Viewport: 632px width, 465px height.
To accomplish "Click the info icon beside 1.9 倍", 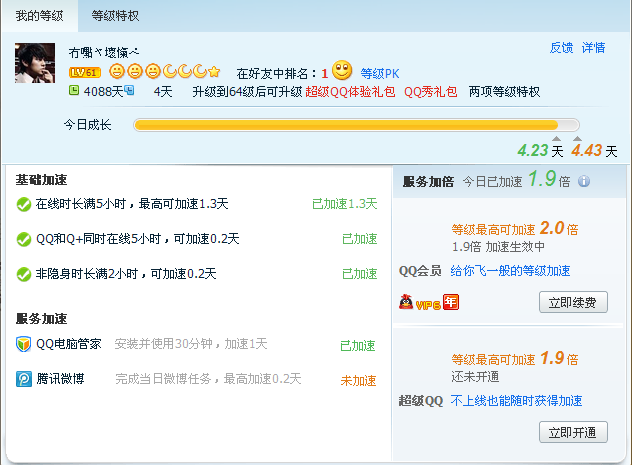I will tap(584, 181).
